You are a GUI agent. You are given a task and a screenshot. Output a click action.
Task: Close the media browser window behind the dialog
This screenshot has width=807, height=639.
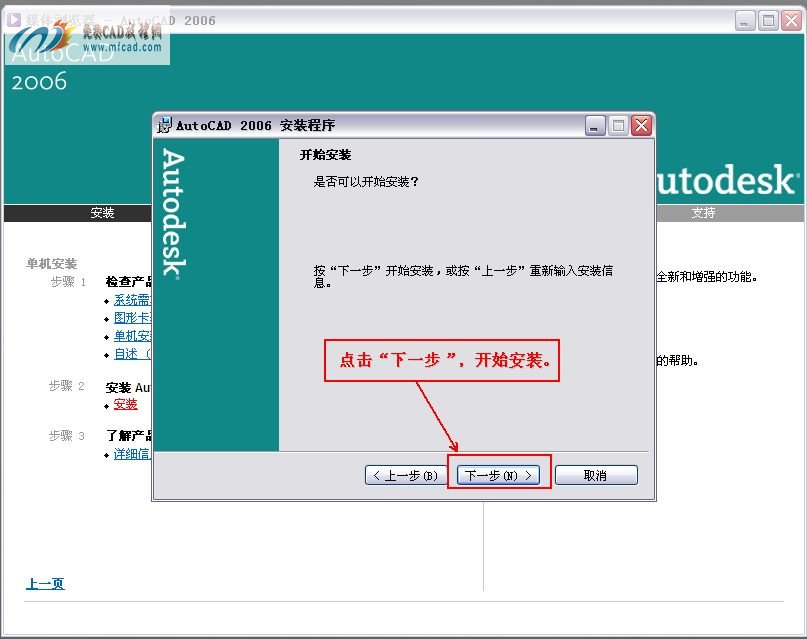coord(792,21)
